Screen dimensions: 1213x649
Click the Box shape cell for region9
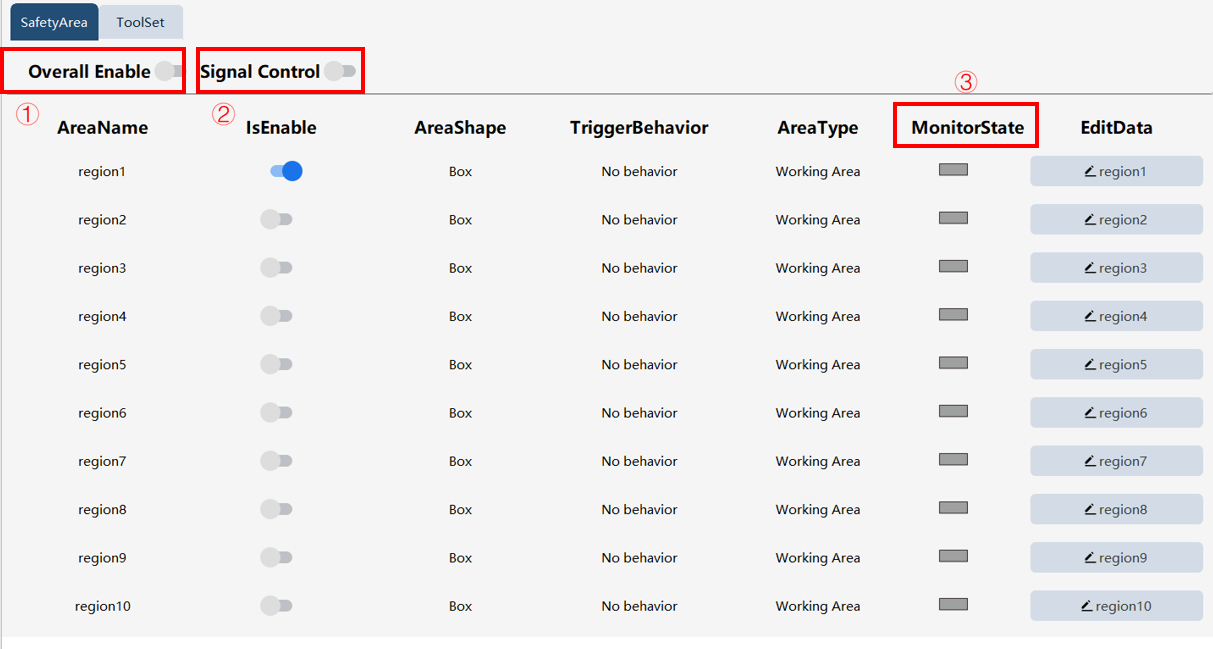tap(460, 557)
